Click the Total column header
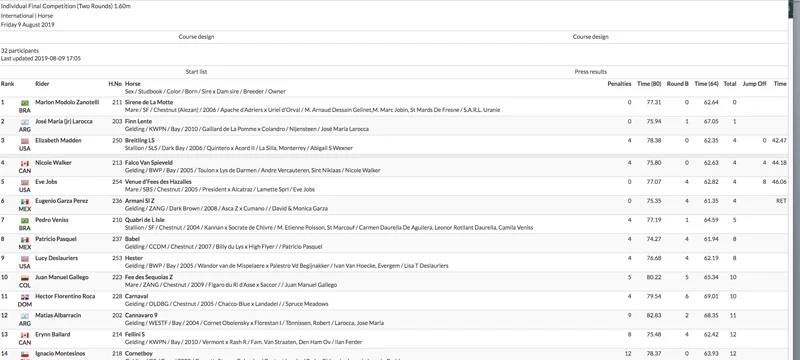Screen dimensions: 800x360 point(730,84)
